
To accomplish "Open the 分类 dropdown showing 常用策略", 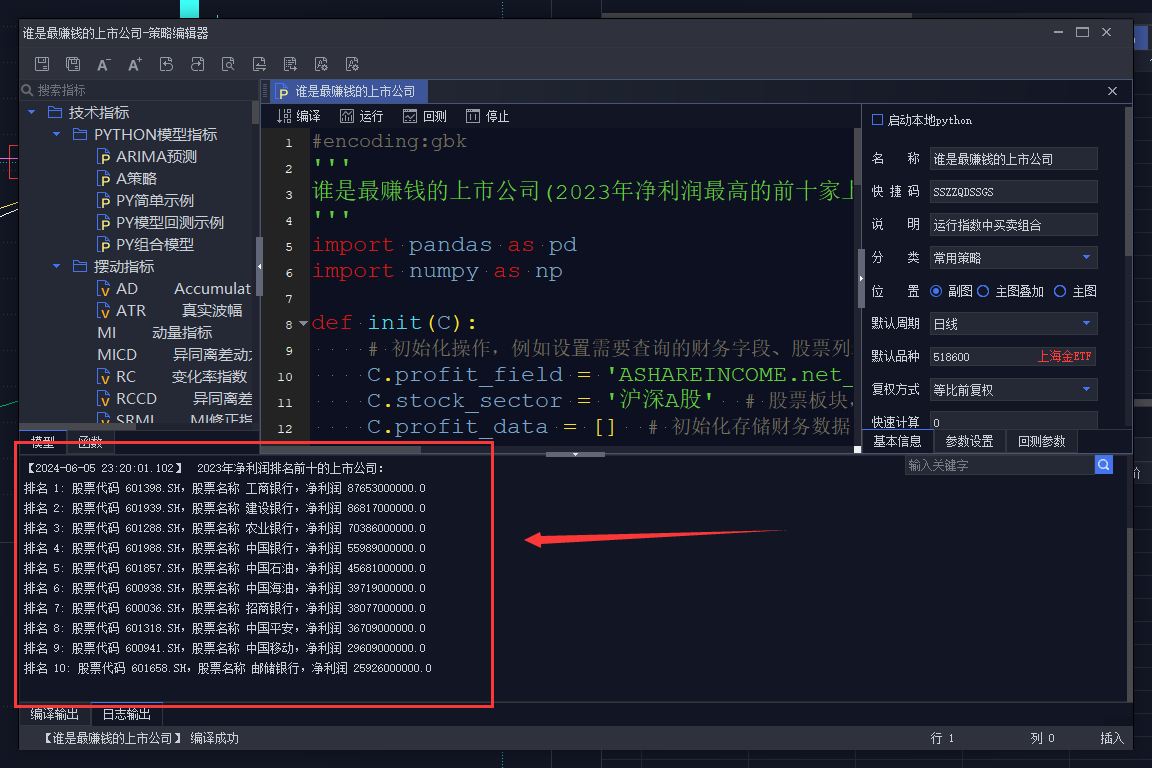I will tap(1014, 257).
